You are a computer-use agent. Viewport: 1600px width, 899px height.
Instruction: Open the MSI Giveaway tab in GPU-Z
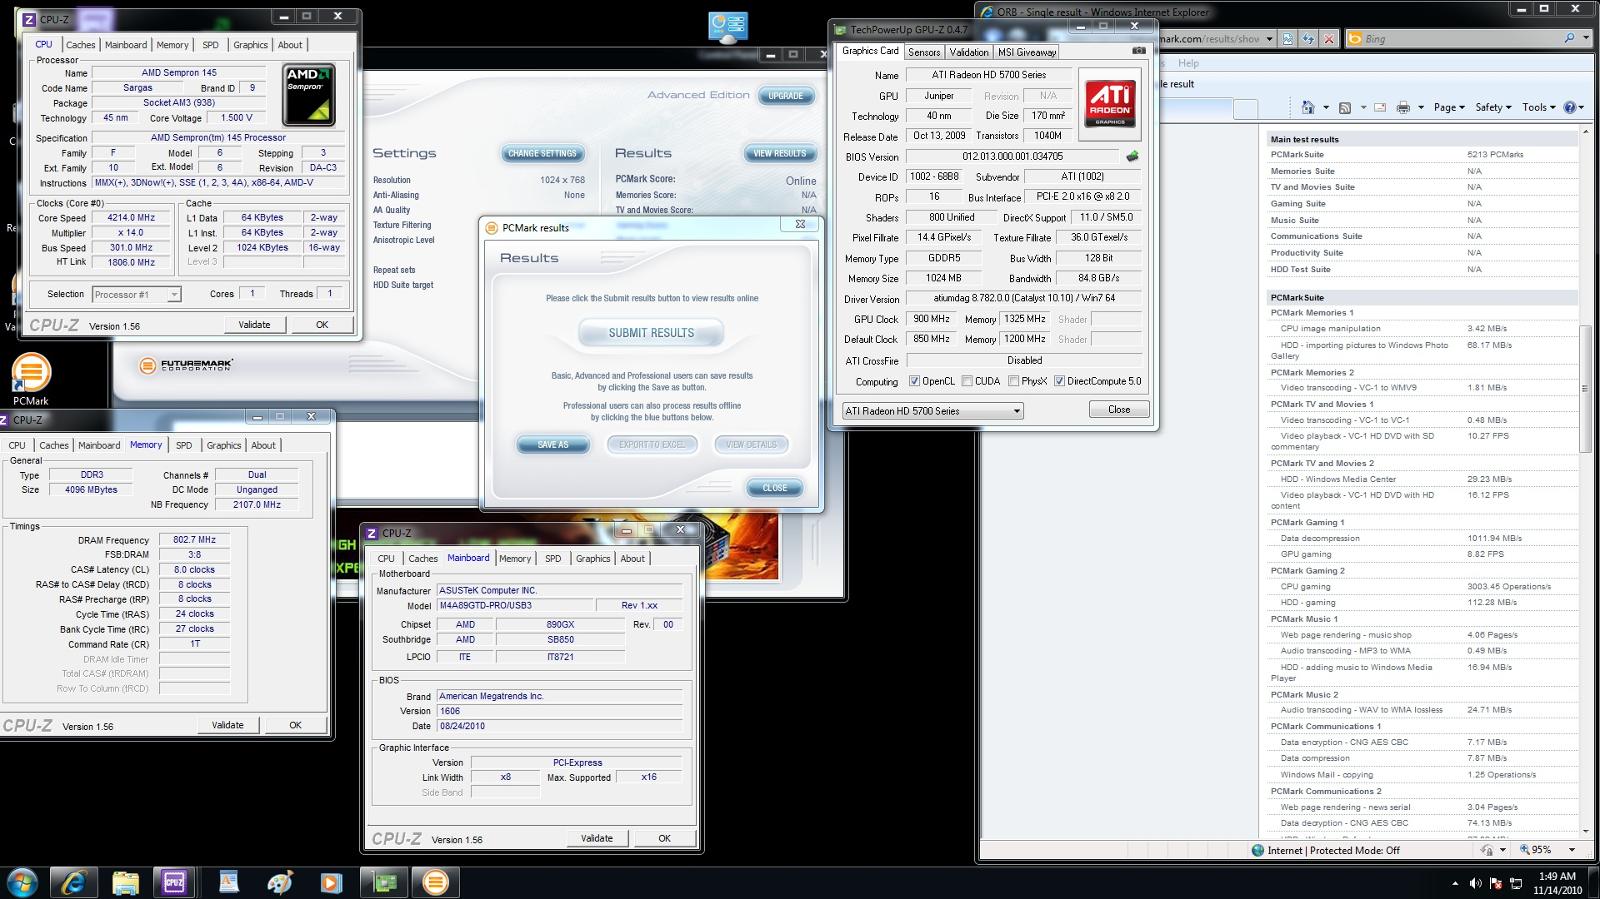[1026, 52]
